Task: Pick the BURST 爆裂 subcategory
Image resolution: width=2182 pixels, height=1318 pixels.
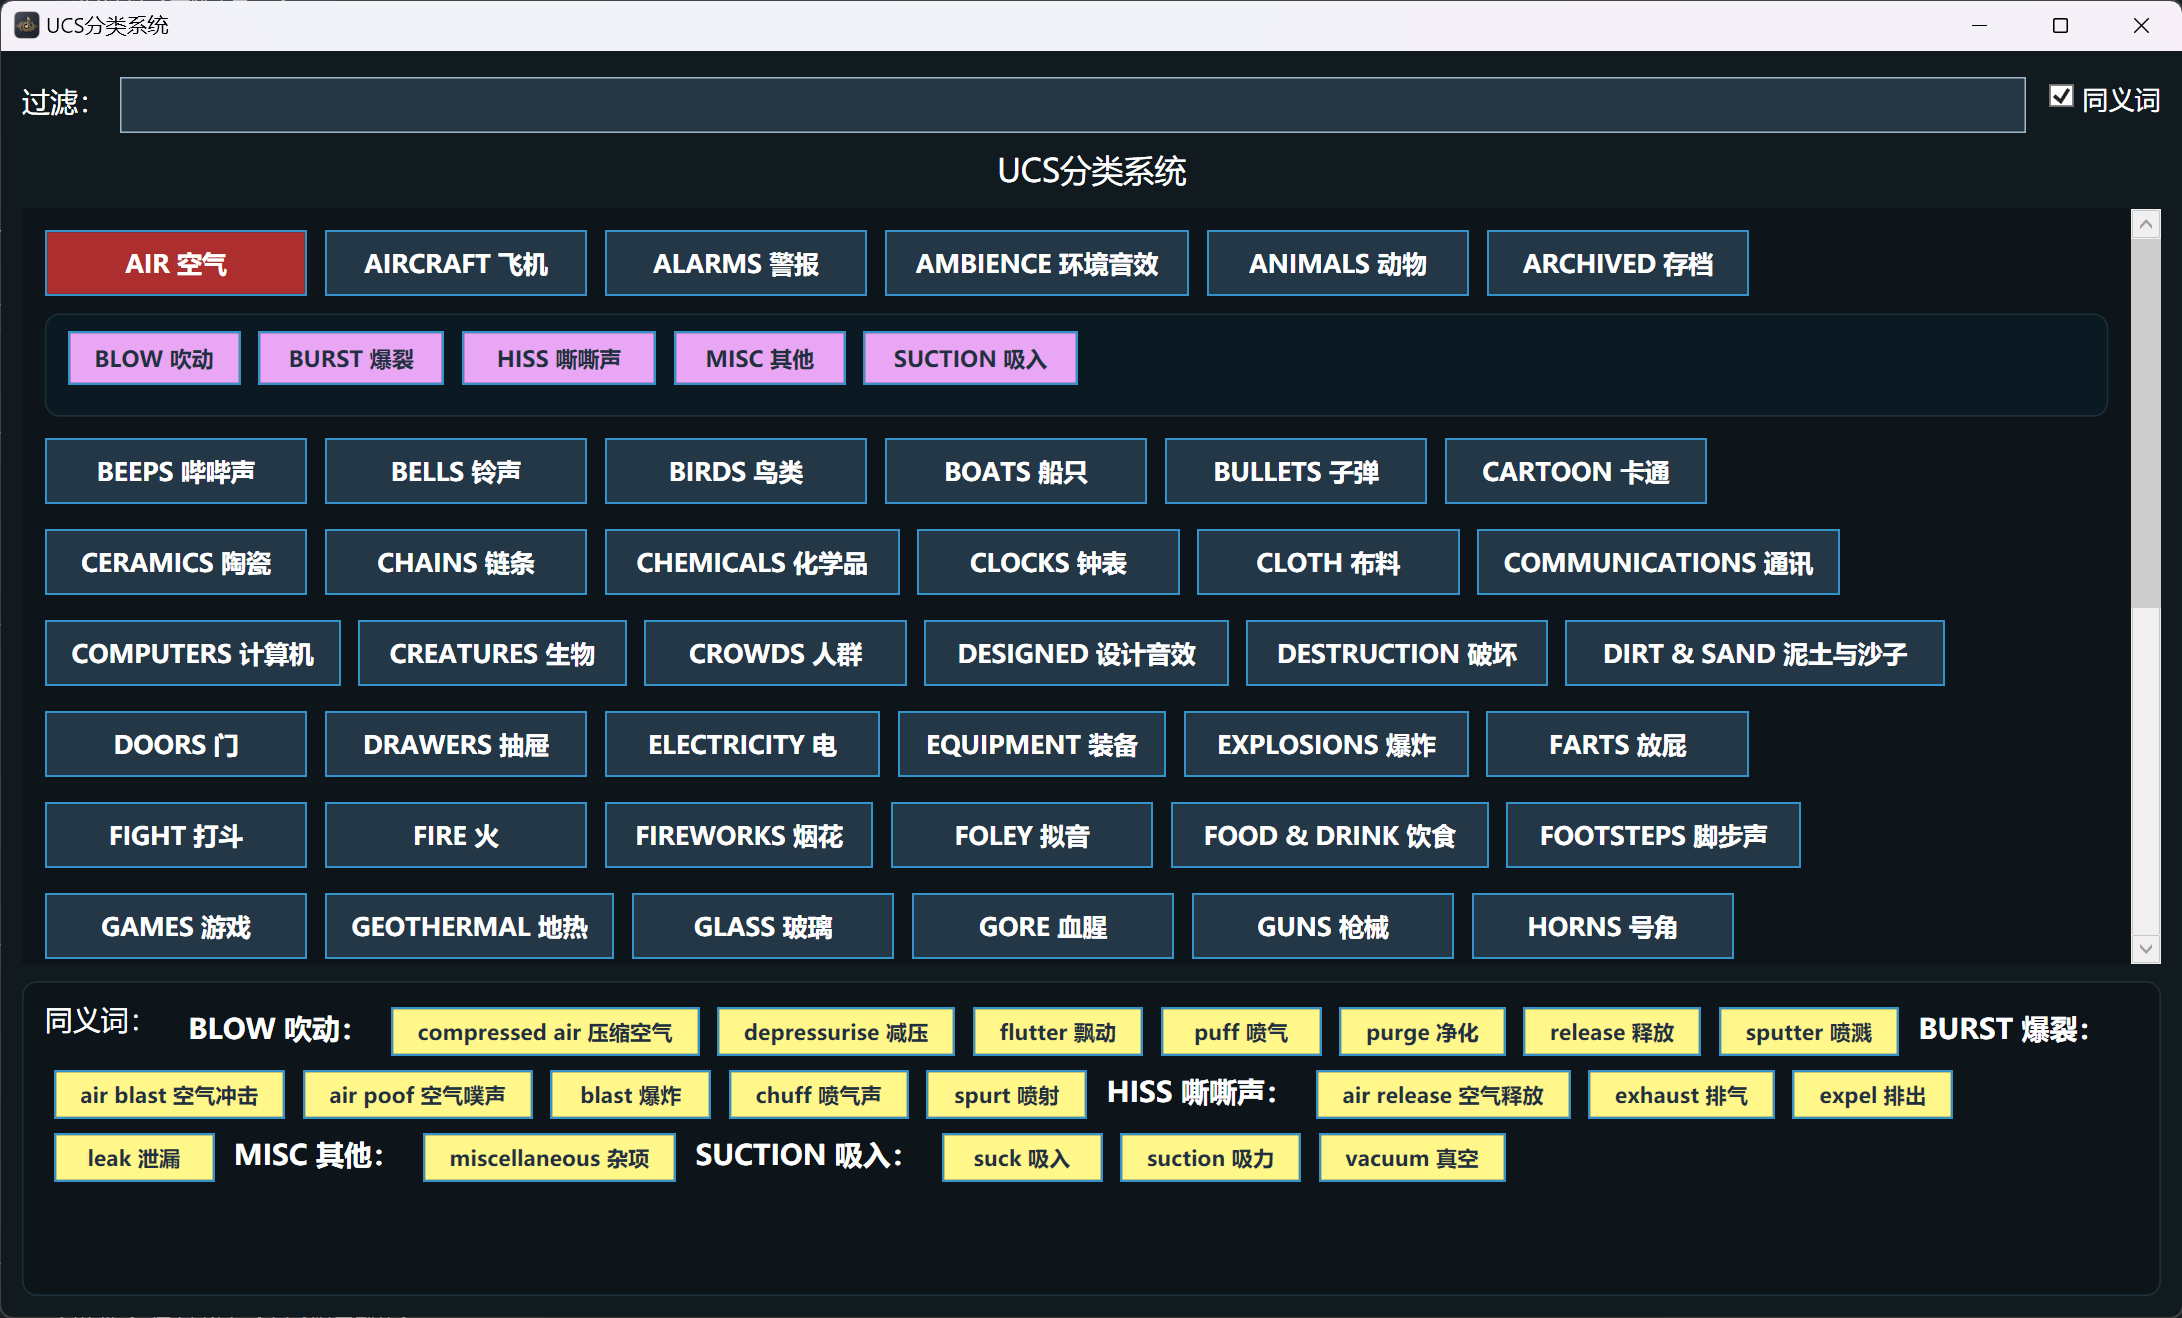Action: point(351,358)
